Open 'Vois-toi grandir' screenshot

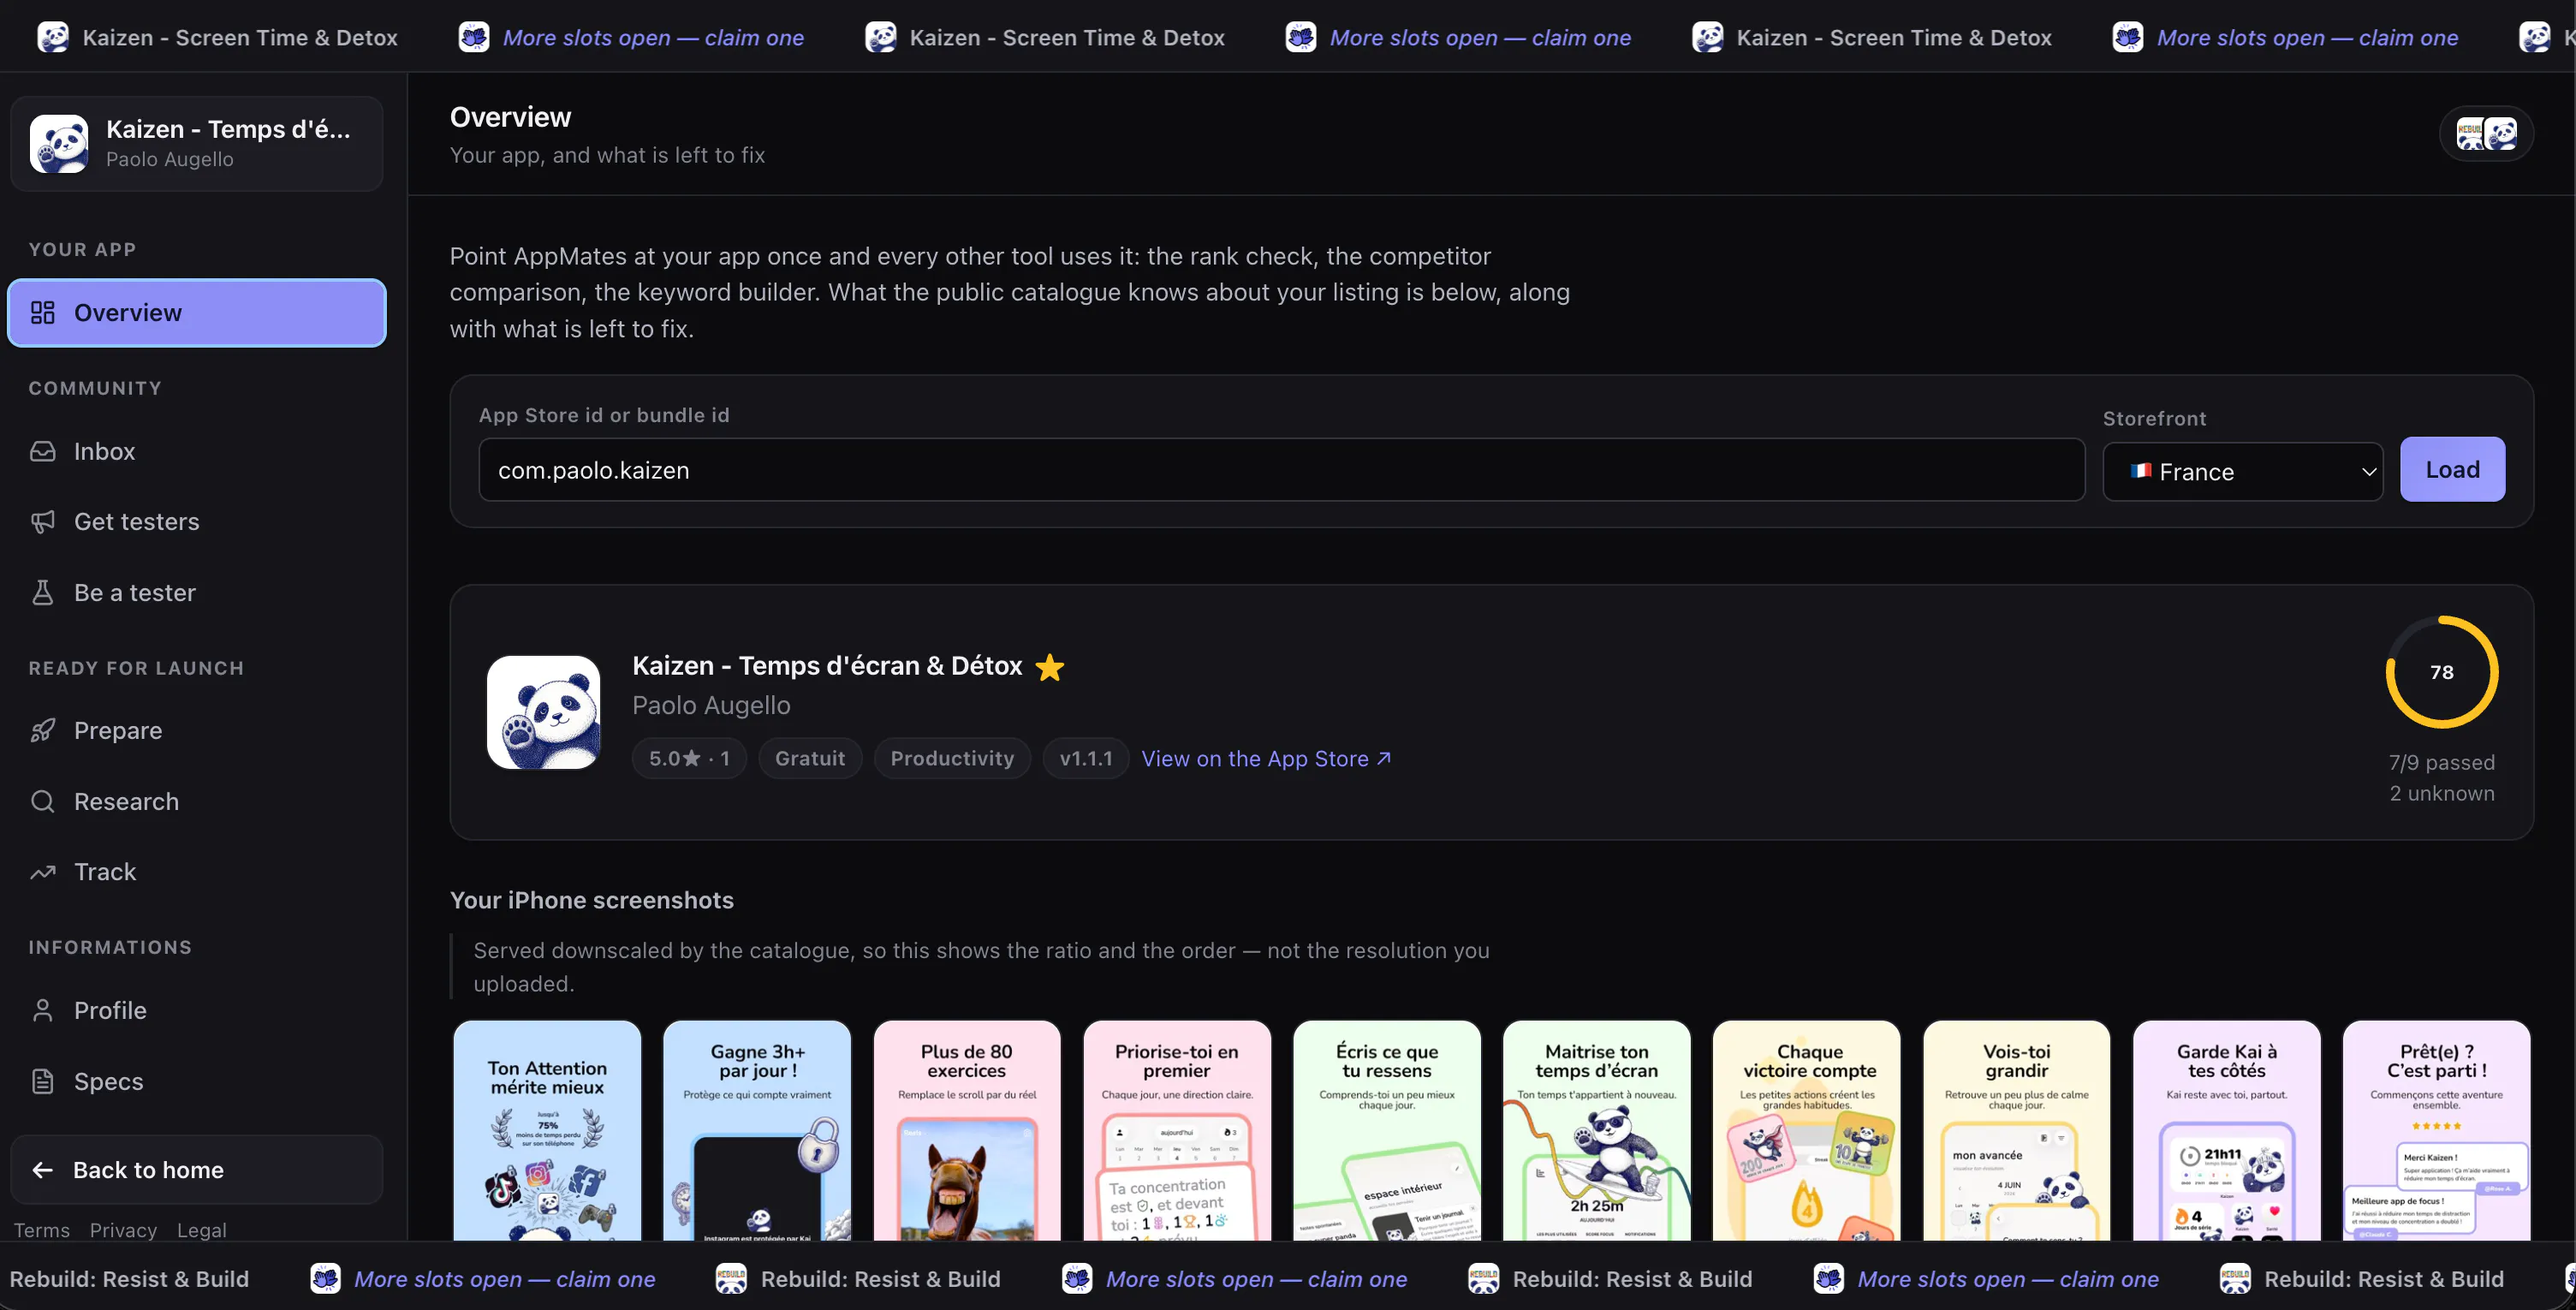click(x=2017, y=1131)
